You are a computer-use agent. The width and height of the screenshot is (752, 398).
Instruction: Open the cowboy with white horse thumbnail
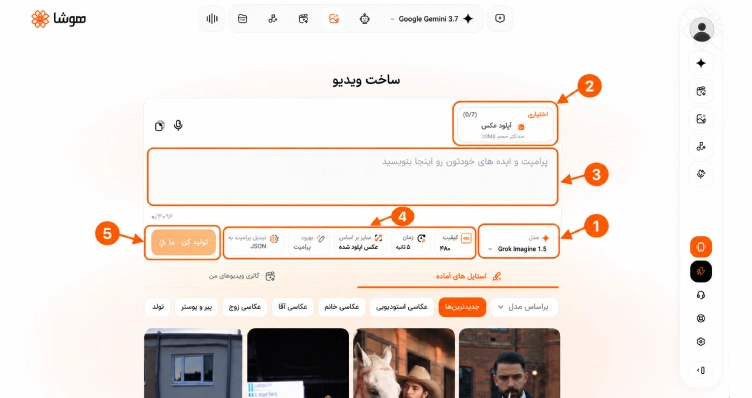pyautogui.click(x=404, y=363)
